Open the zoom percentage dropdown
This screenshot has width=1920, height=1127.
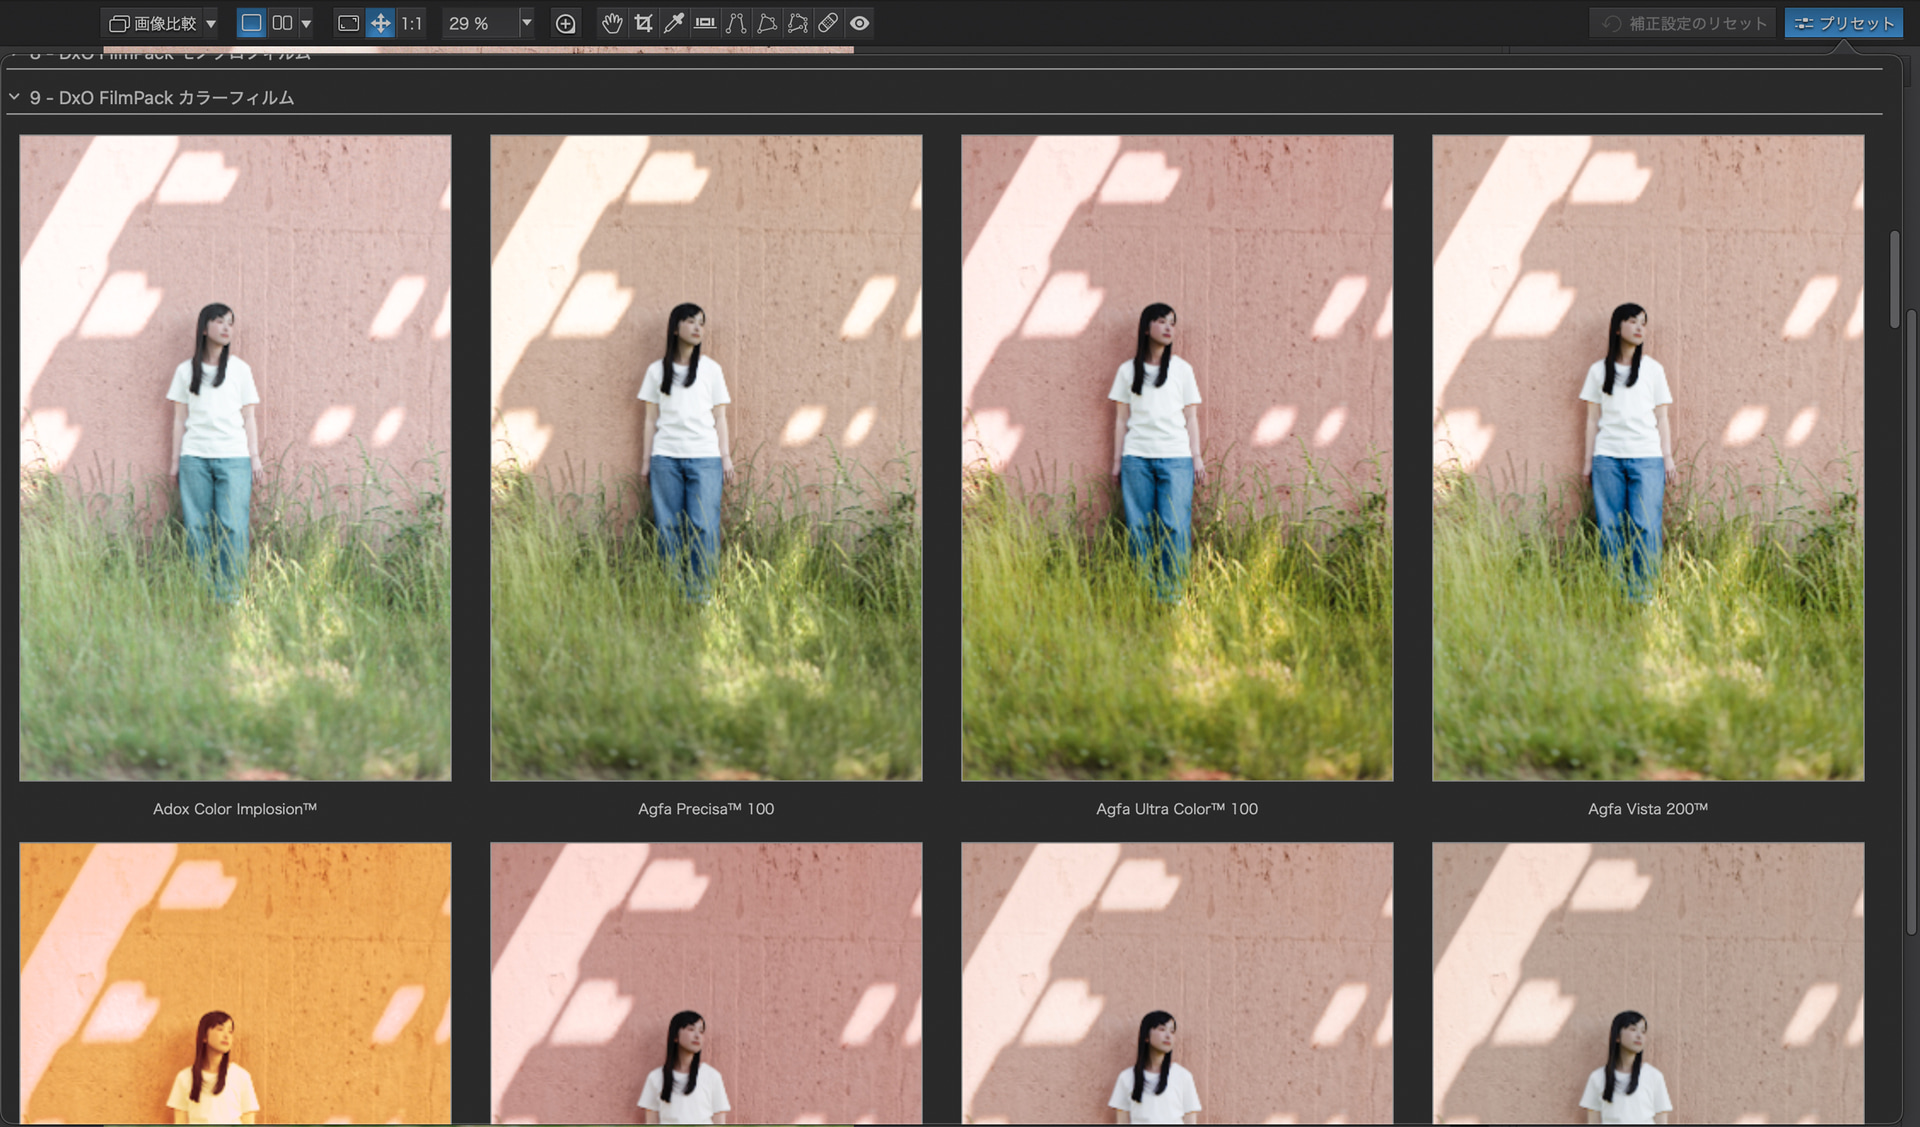pos(527,23)
